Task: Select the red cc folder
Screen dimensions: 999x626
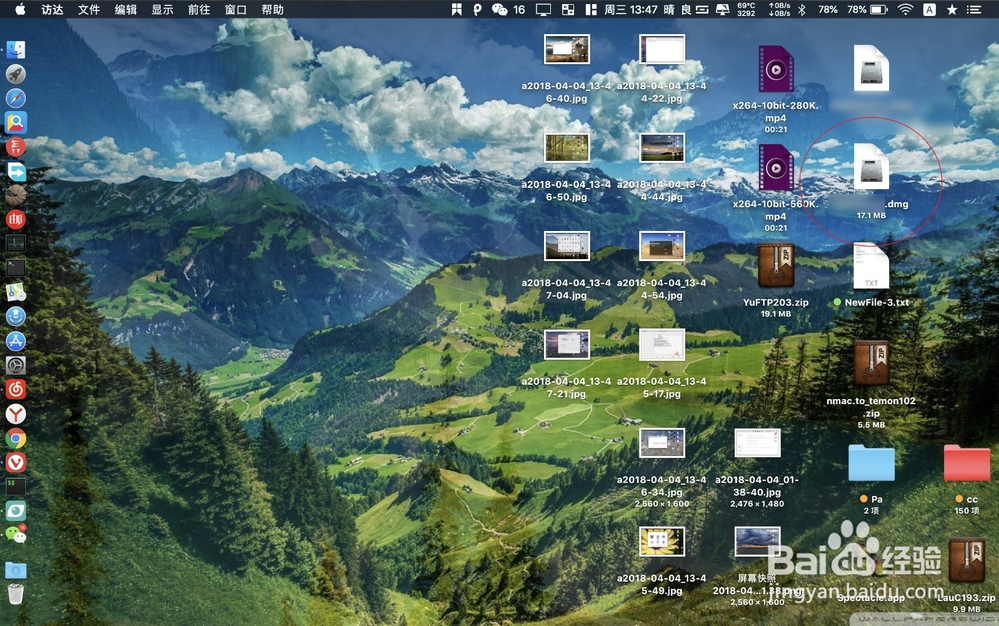Action: (966, 463)
